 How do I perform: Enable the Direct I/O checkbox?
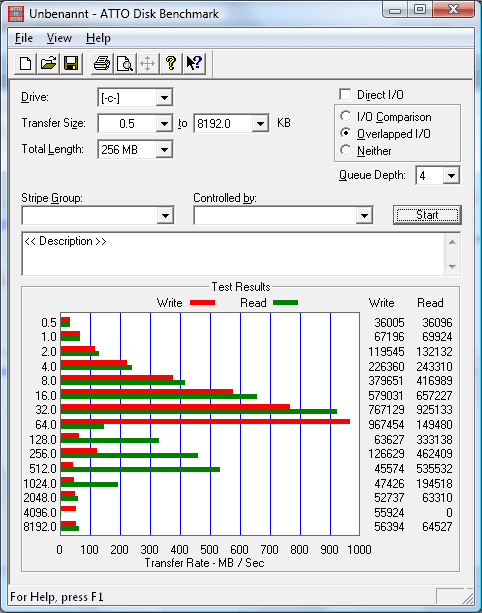pyautogui.click(x=345, y=95)
